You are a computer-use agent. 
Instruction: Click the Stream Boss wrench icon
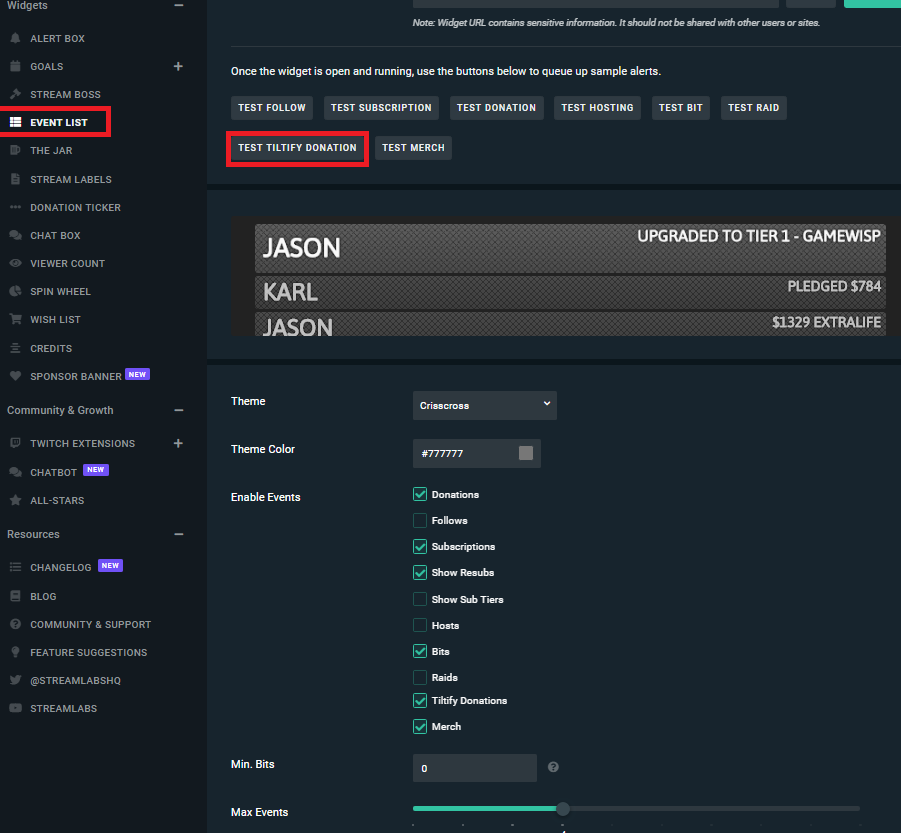tap(15, 94)
